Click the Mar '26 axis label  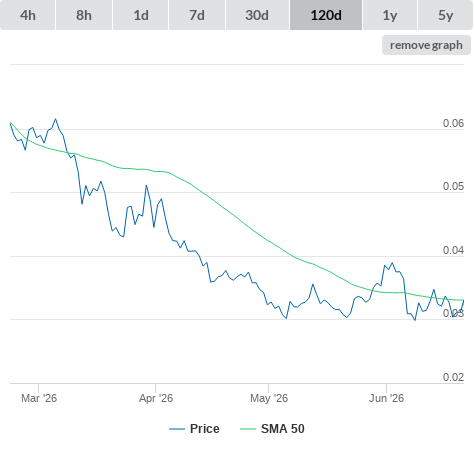(39, 398)
